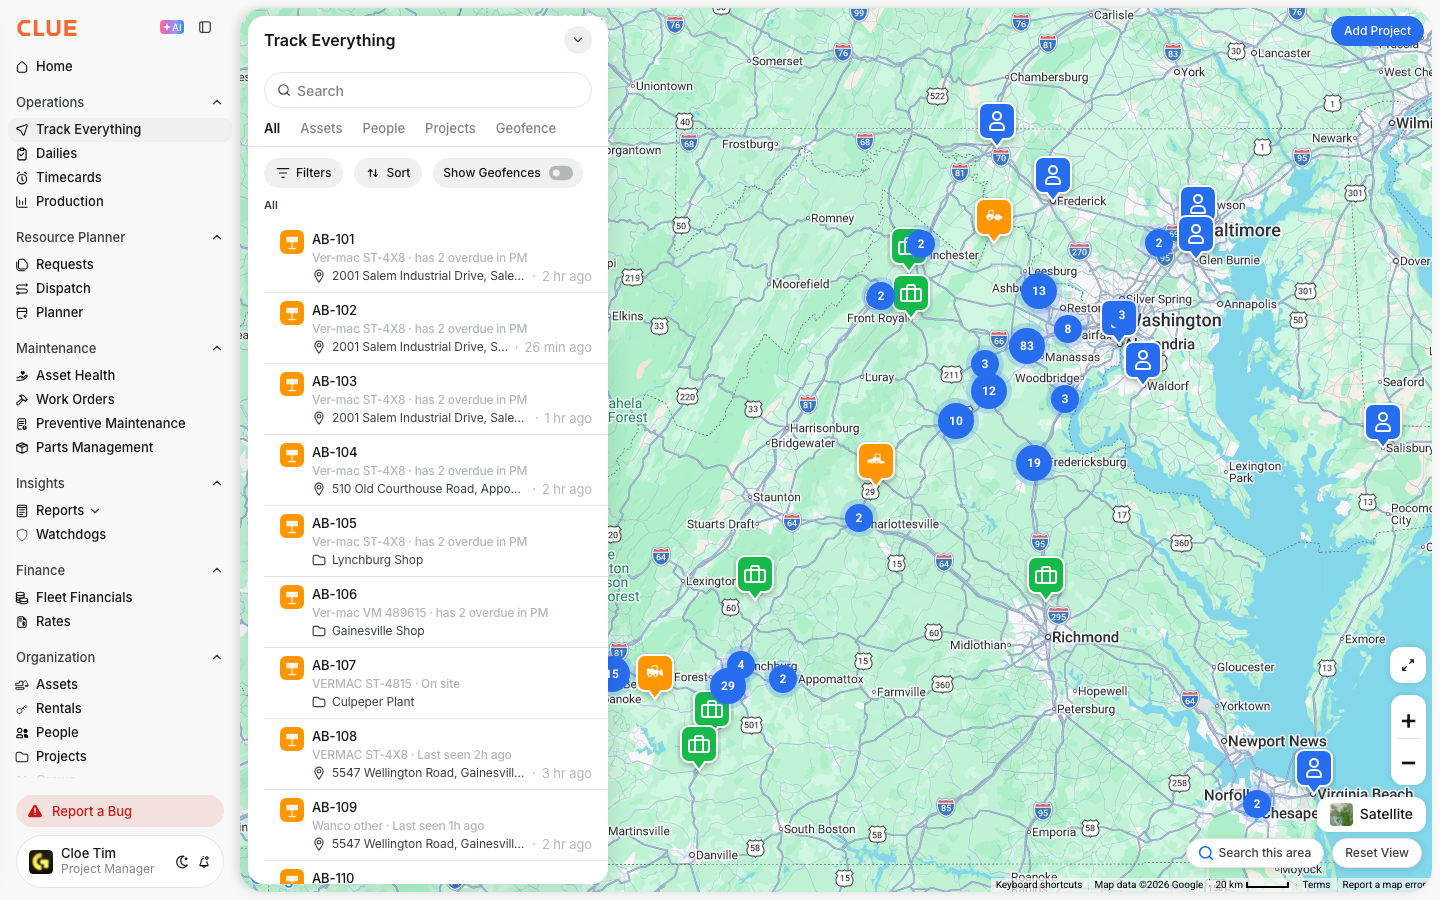
Task: Click the AB-101 orange asset icon
Action: tap(292, 242)
